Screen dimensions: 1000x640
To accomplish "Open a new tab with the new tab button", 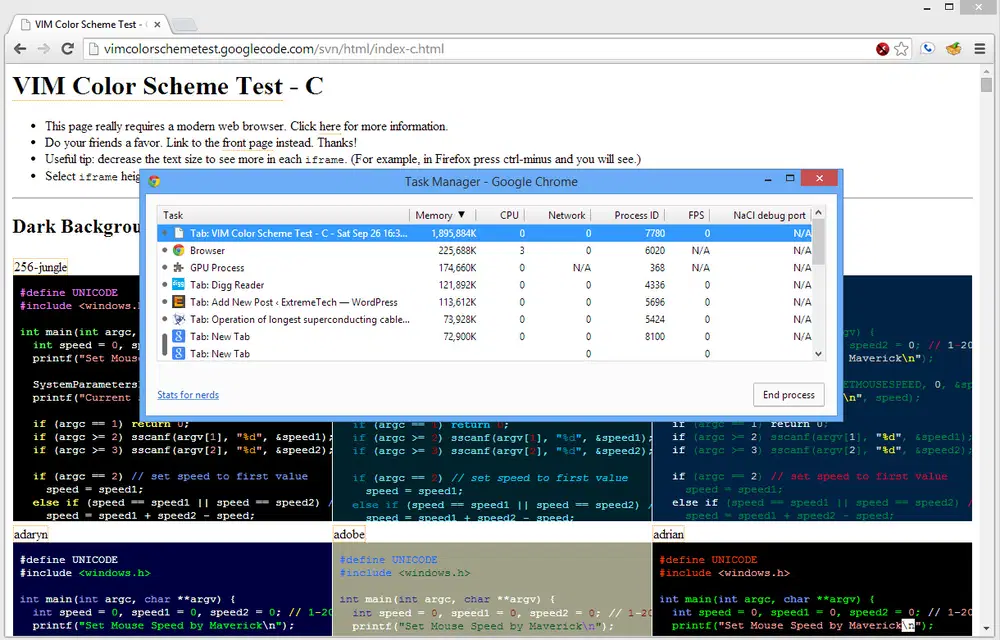I will pos(184,25).
